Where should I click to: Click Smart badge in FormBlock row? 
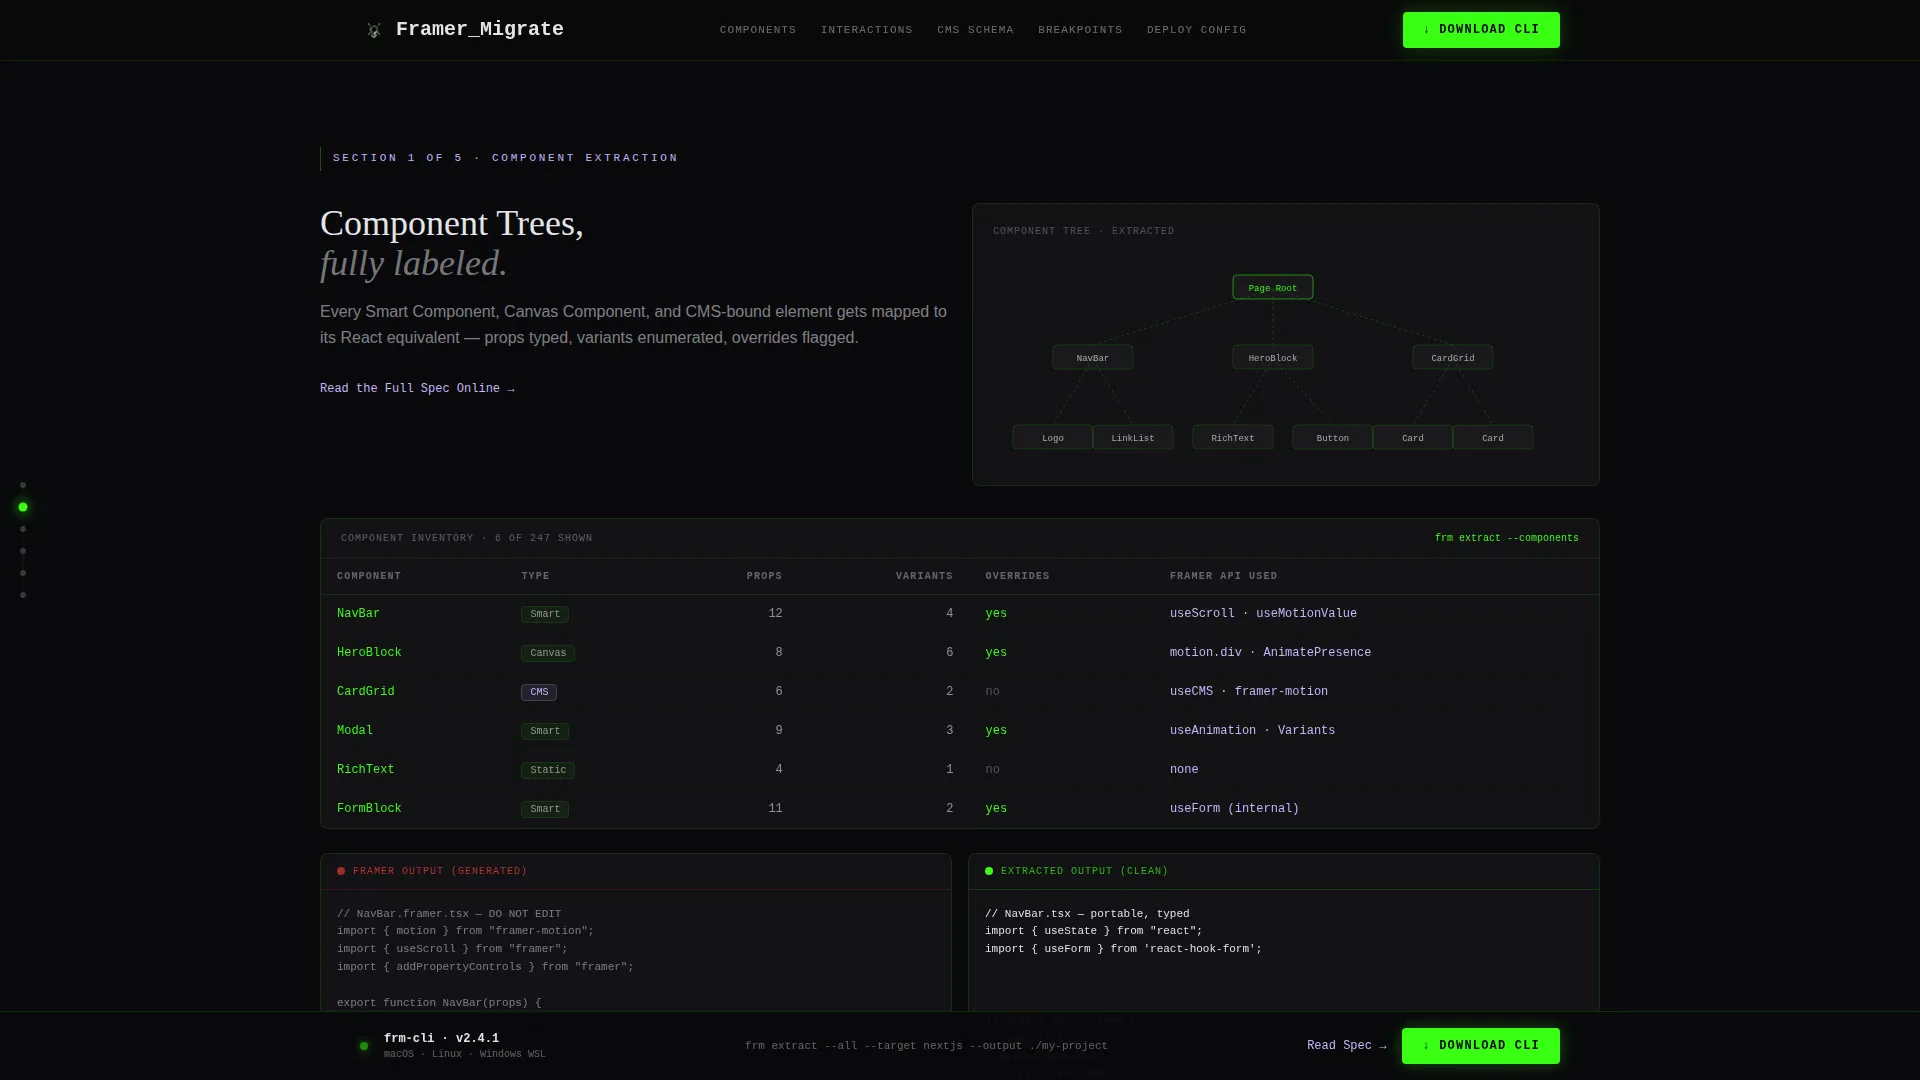[x=545, y=809]
